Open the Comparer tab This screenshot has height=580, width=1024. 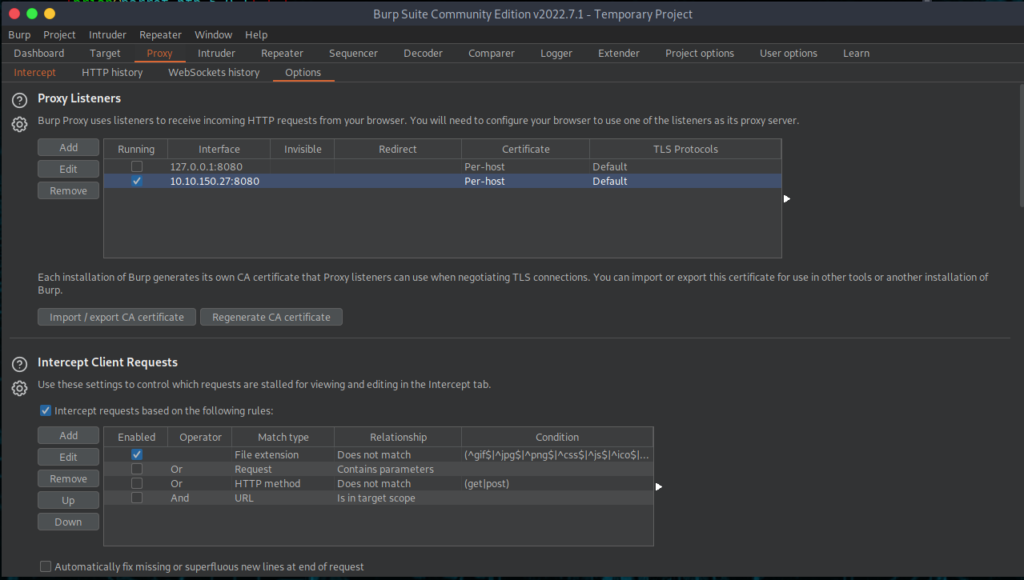pyautogui.click(x=492, y=53)
